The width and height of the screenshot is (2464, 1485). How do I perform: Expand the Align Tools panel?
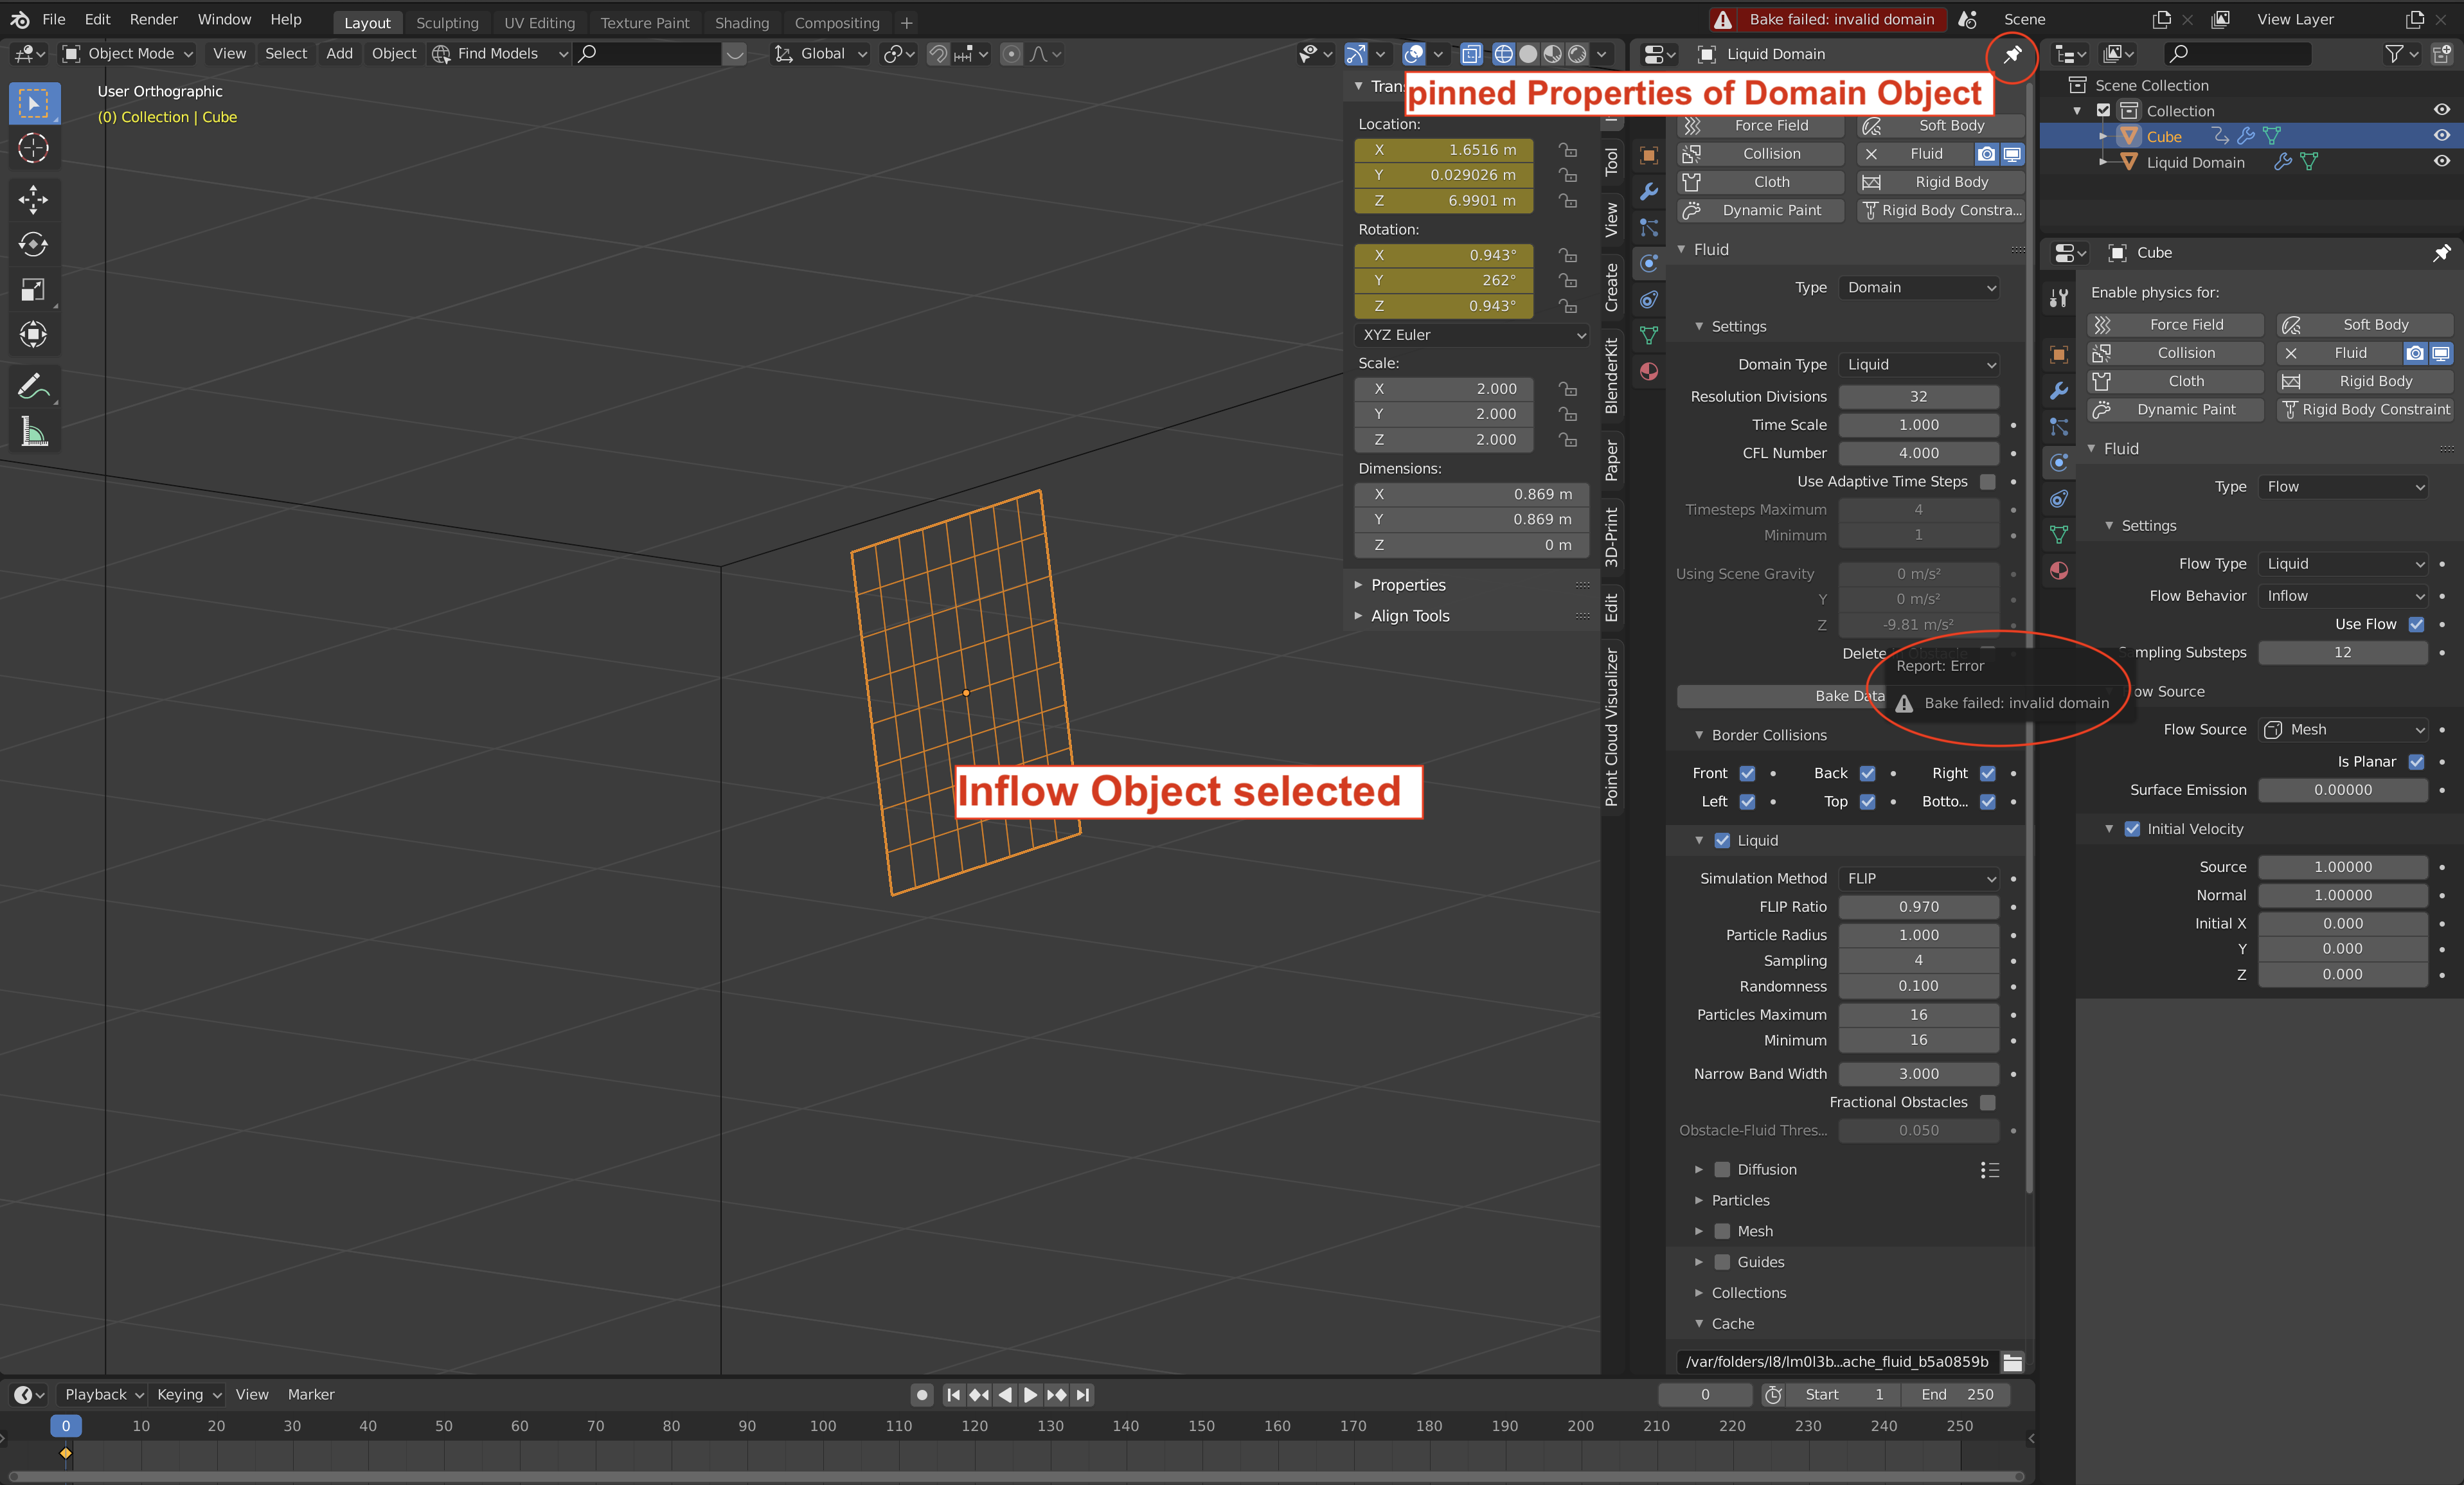click(1409, 616)
